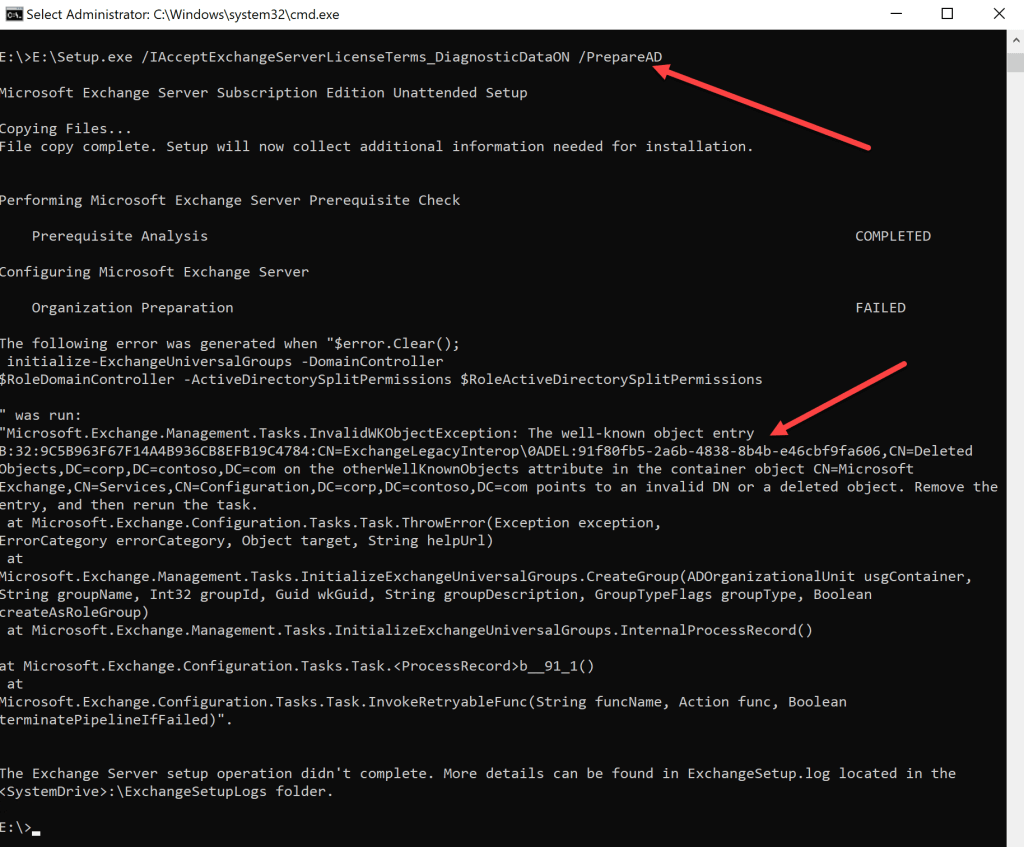This screenshot has height=847, width=1024.
Task: Click the Organization Preparation line
Action: click(x=132, y=308)
